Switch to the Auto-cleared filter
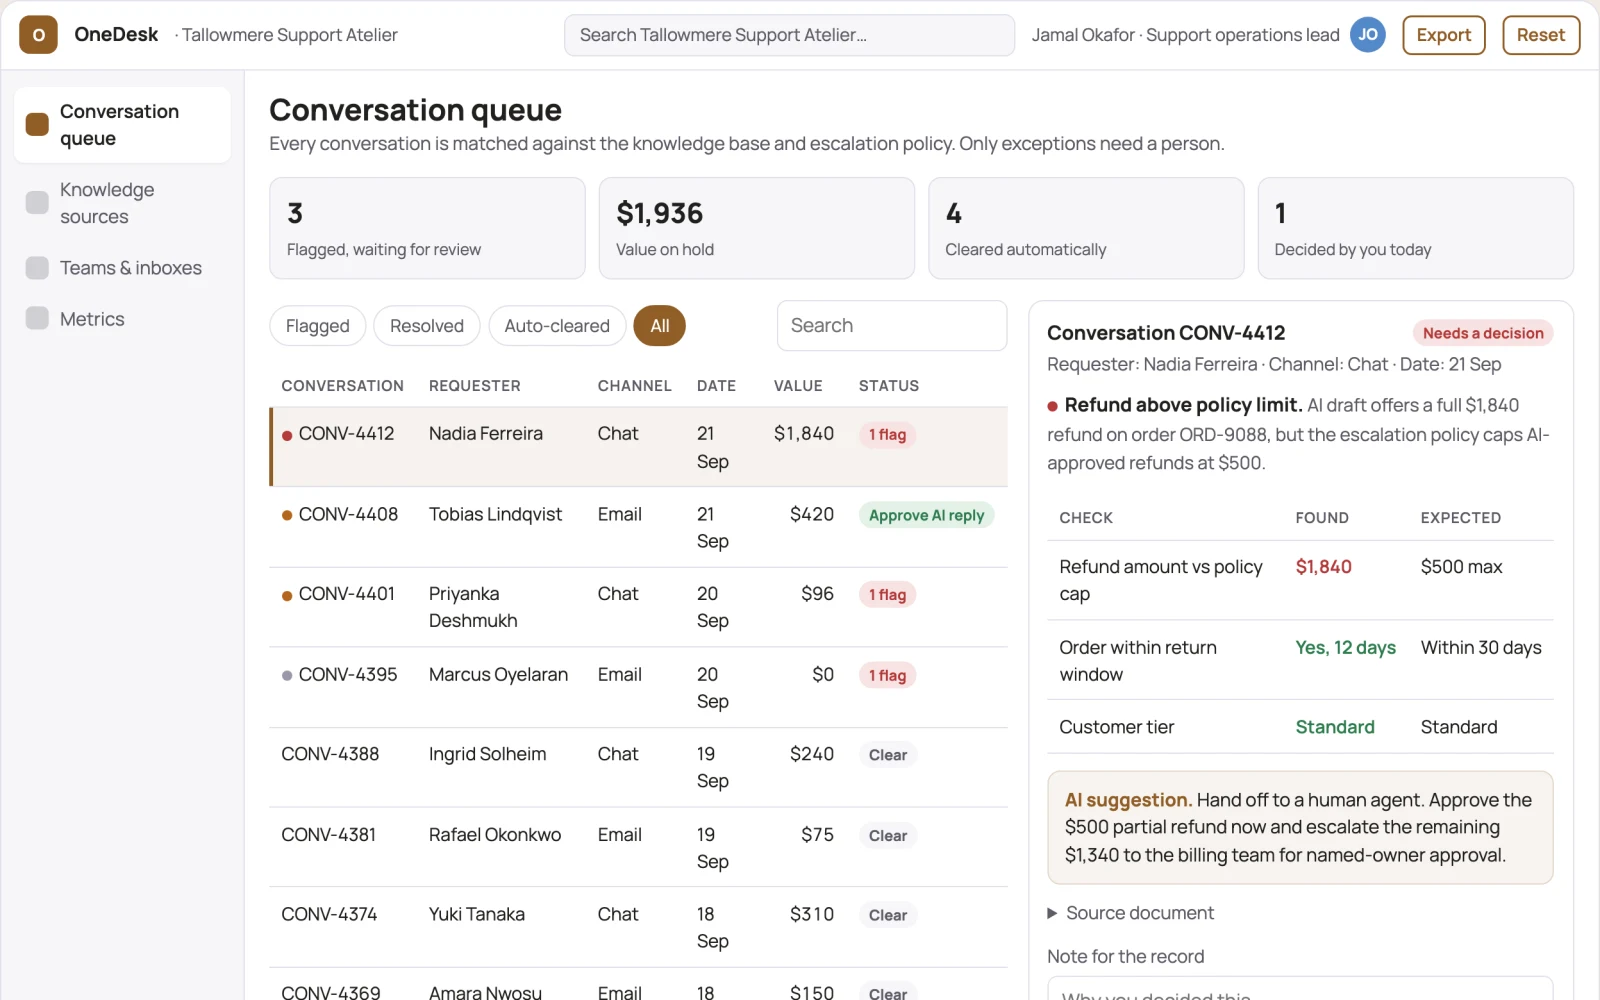The image size is (1600, 1000). (557, 326)
